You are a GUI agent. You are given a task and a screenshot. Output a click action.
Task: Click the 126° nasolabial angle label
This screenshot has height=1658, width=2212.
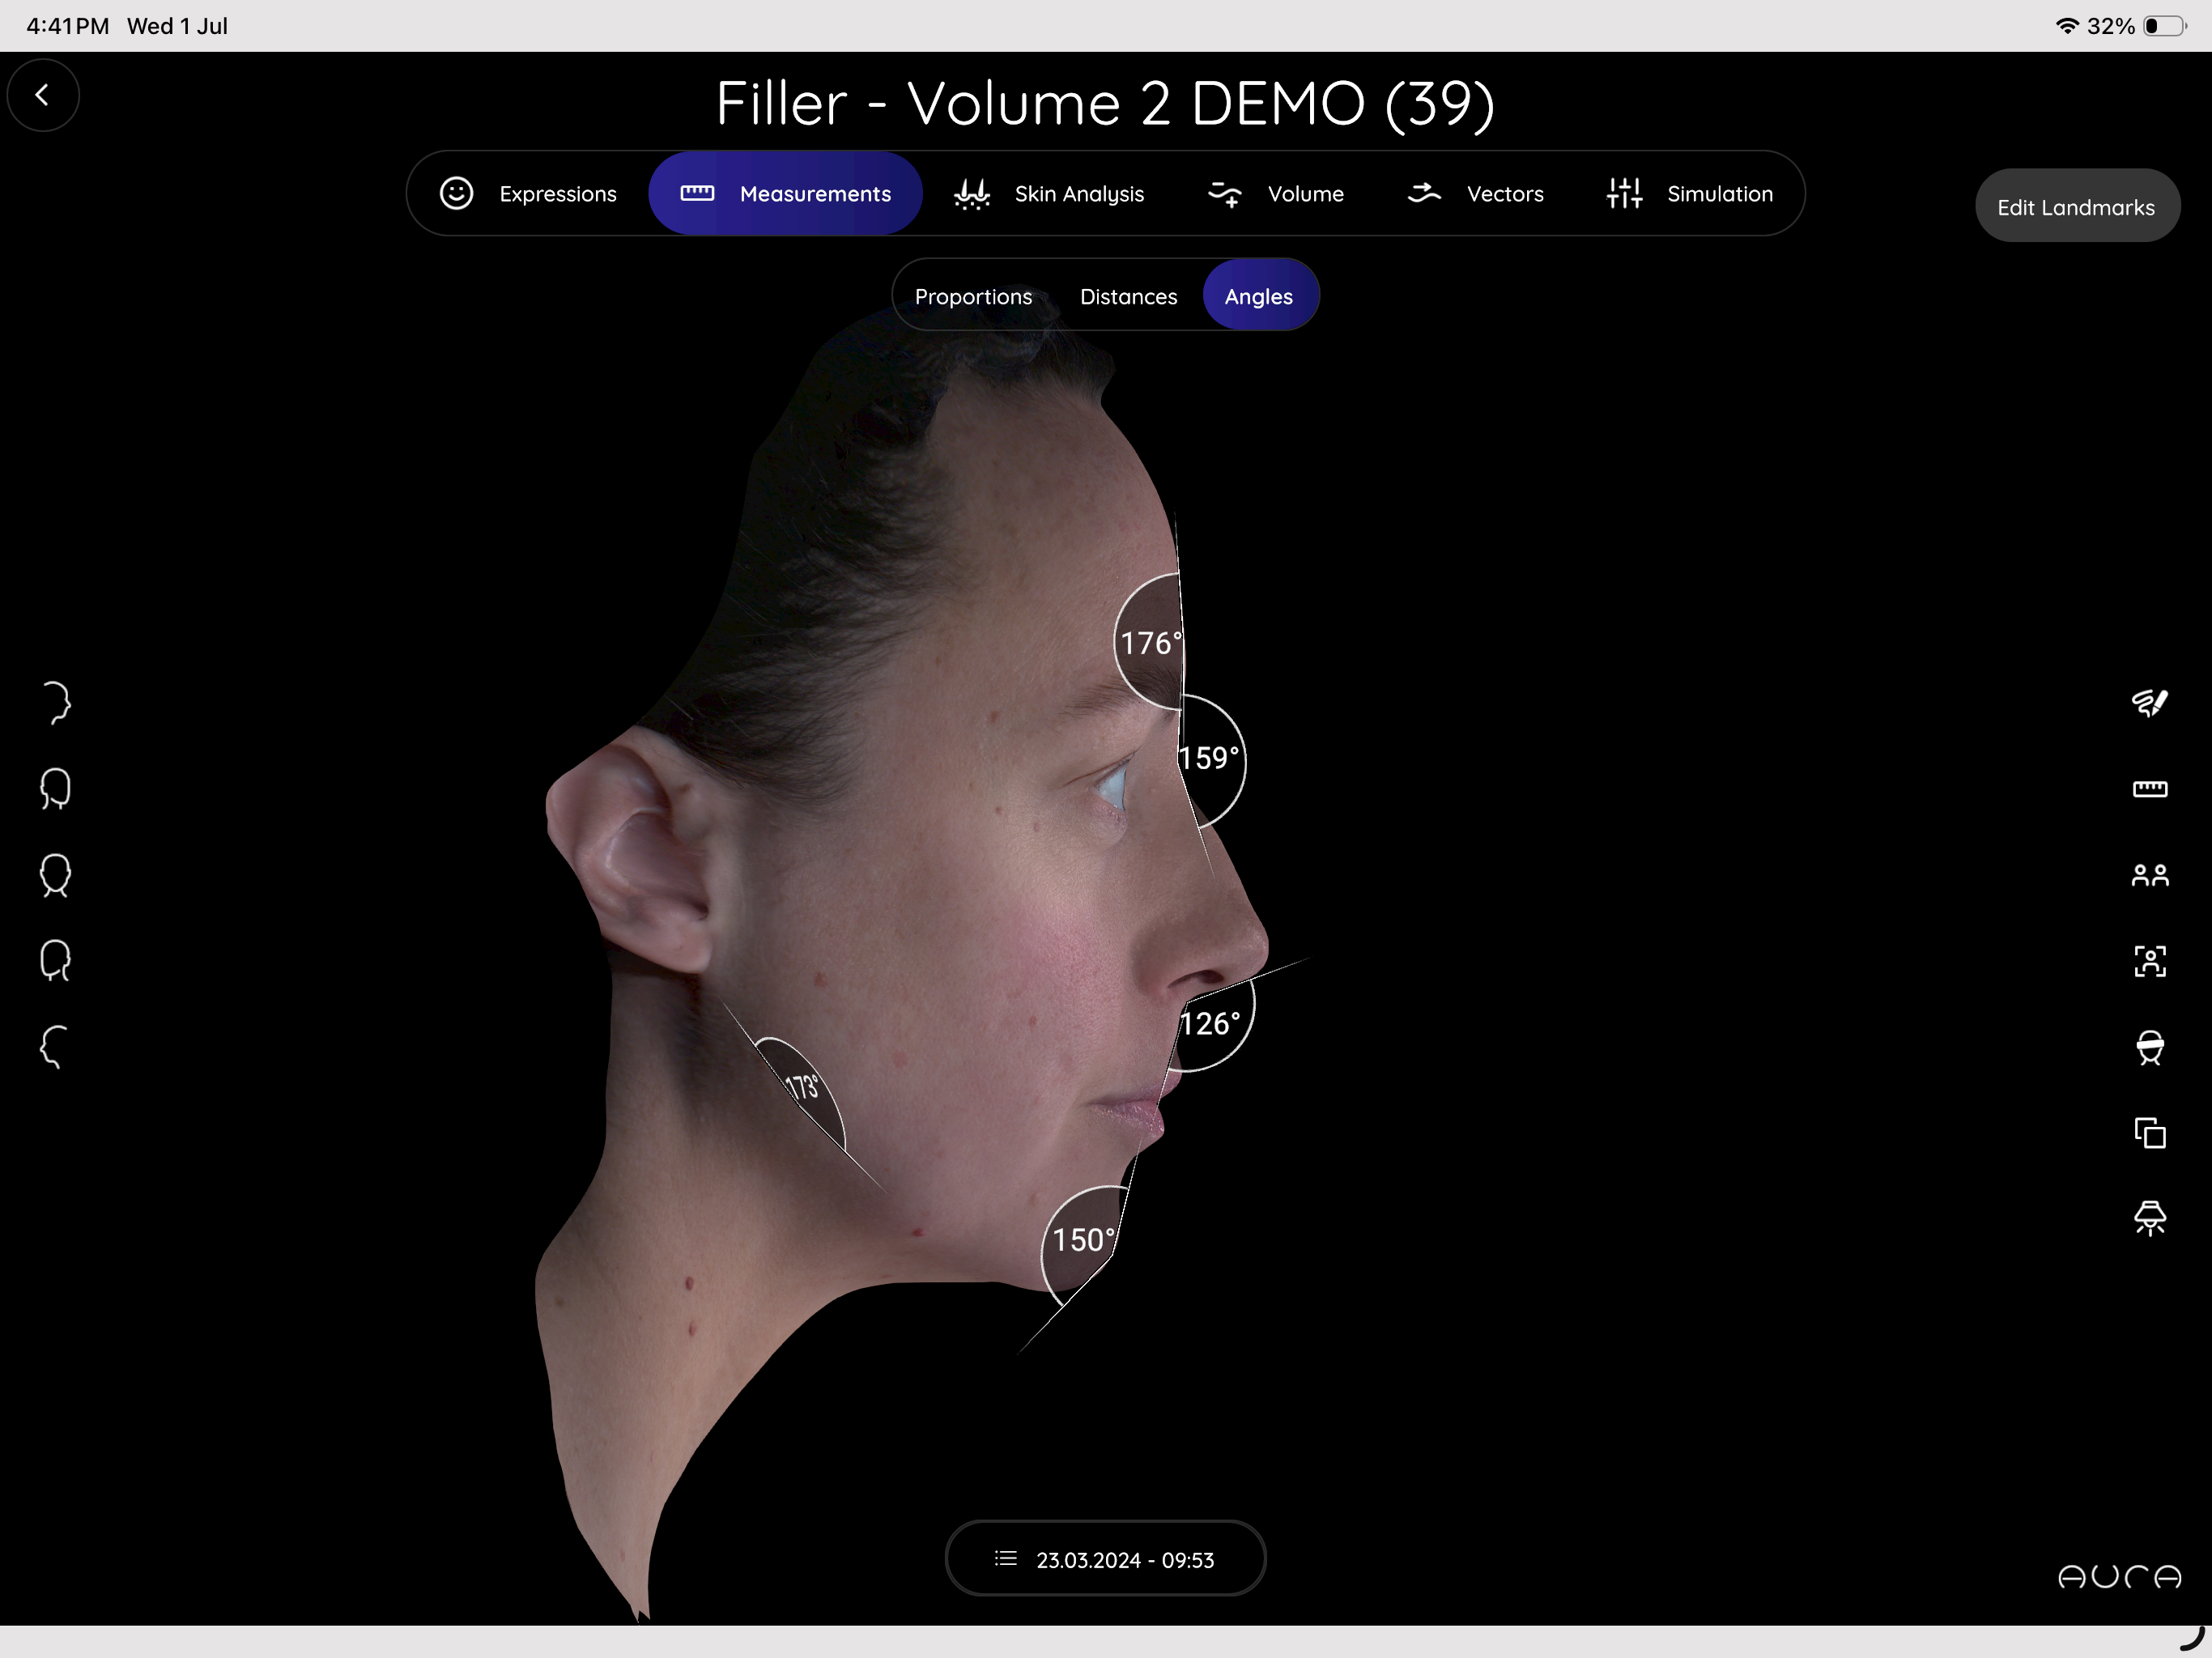pyautogui.click(x=1211, y=1024)
